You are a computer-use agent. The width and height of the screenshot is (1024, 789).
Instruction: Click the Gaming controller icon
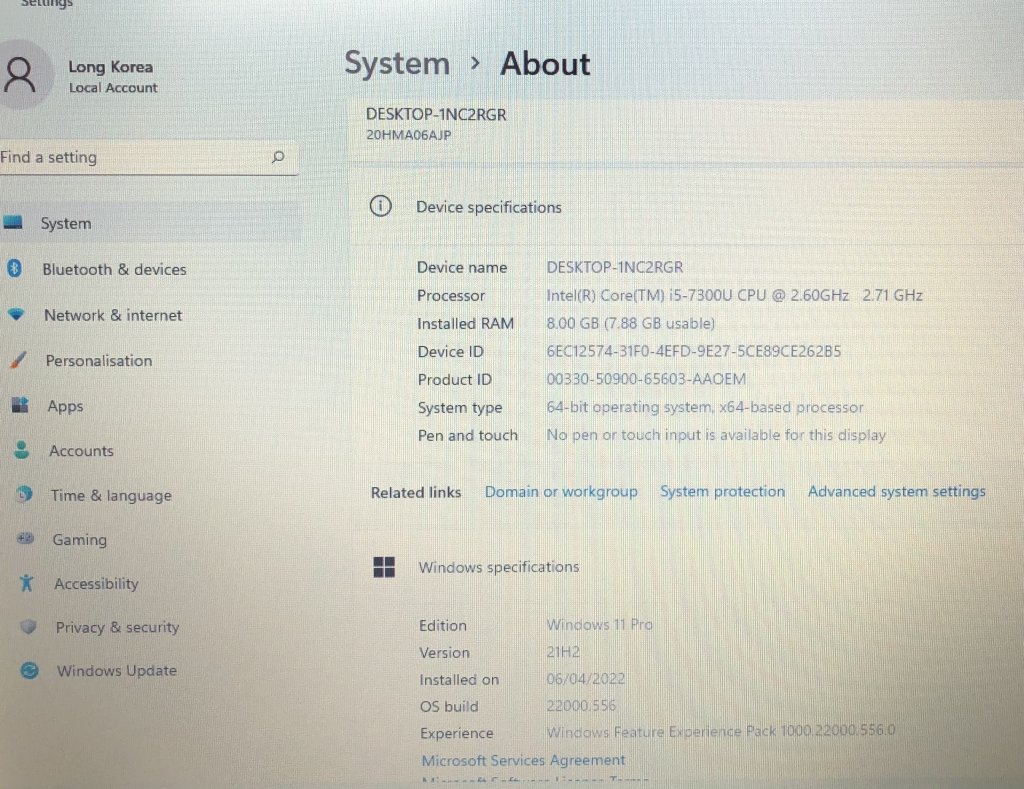[x=25, y=538]
